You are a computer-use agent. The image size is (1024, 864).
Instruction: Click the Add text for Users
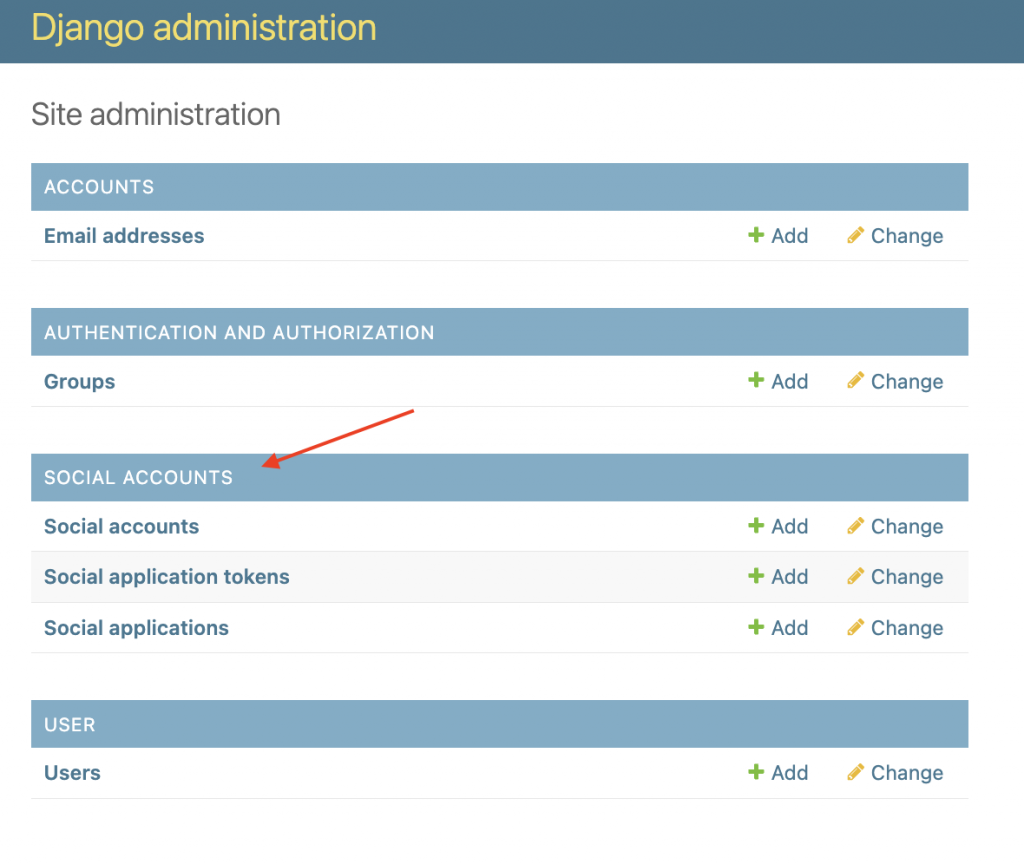coord(790,773)
